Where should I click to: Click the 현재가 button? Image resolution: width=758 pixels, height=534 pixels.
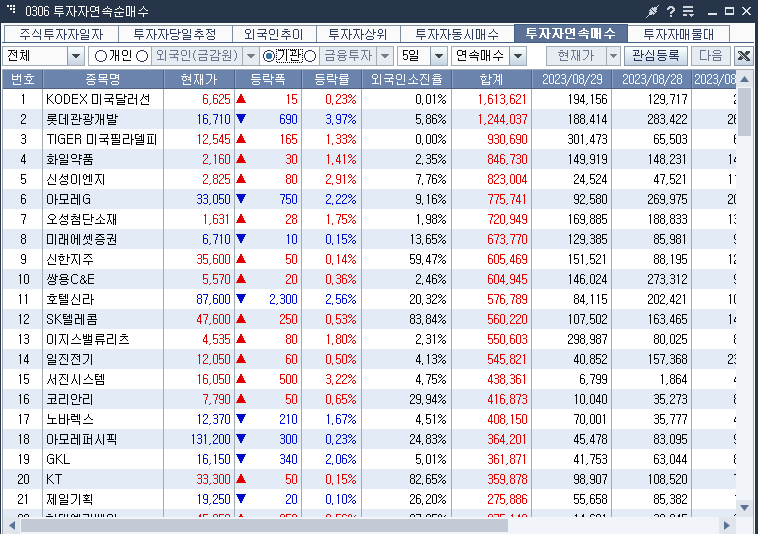click(x=576, y=56)
